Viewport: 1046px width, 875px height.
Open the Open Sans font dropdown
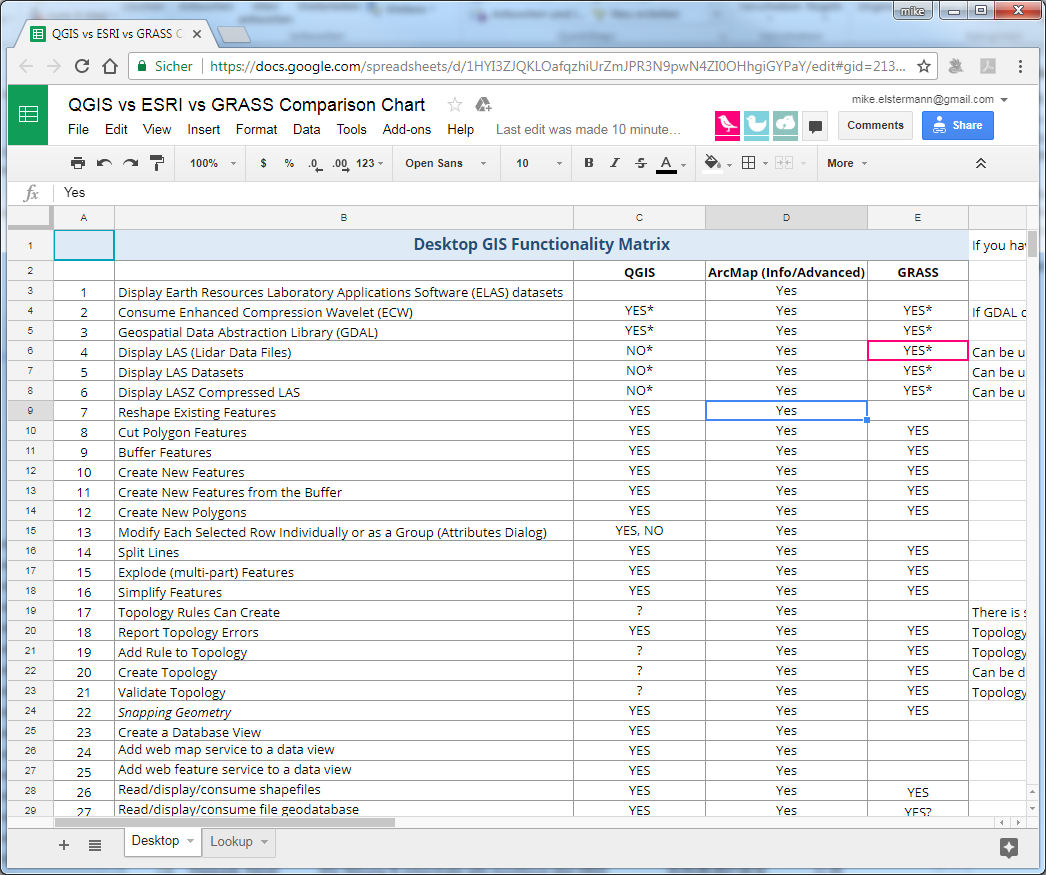[445, 163]
